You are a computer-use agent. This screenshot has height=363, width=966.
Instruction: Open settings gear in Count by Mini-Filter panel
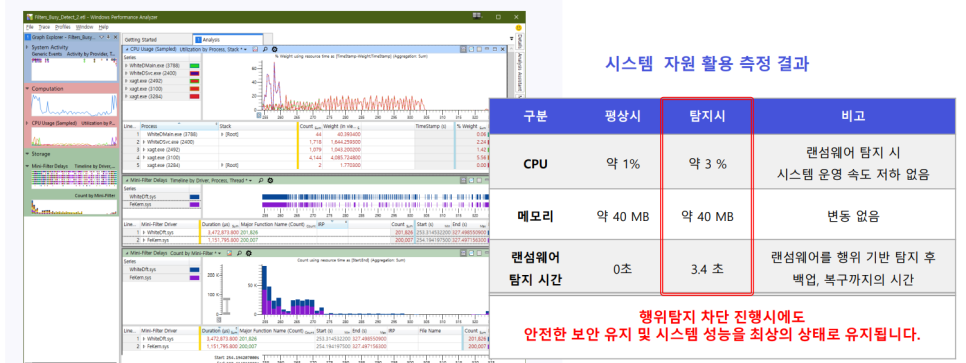click(x=248, y=253)
